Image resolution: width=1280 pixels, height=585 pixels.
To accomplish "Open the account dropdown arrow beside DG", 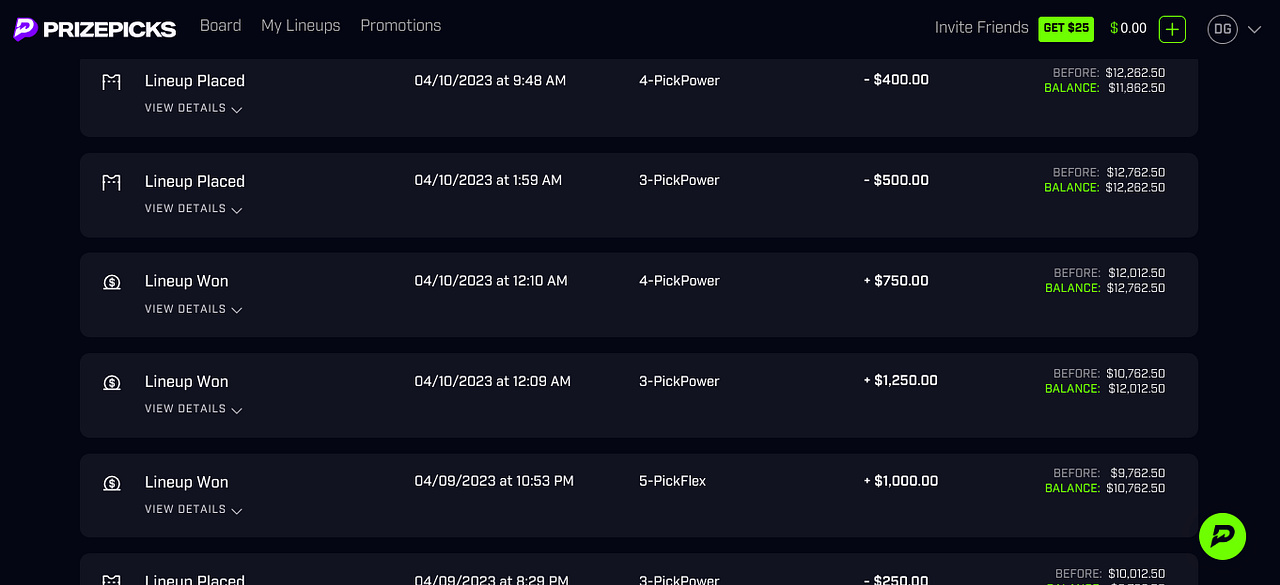I will click(x=1255, y=30).
